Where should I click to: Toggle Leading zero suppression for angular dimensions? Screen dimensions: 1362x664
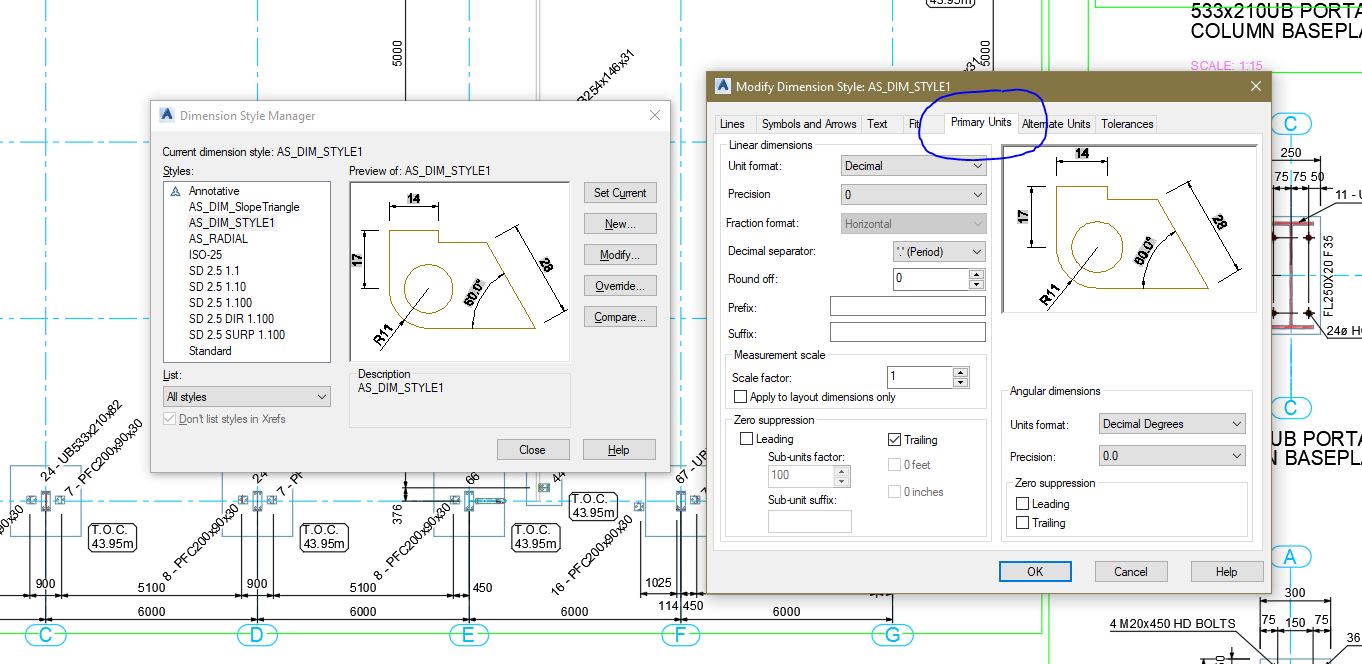click(x=1022, y=504)
